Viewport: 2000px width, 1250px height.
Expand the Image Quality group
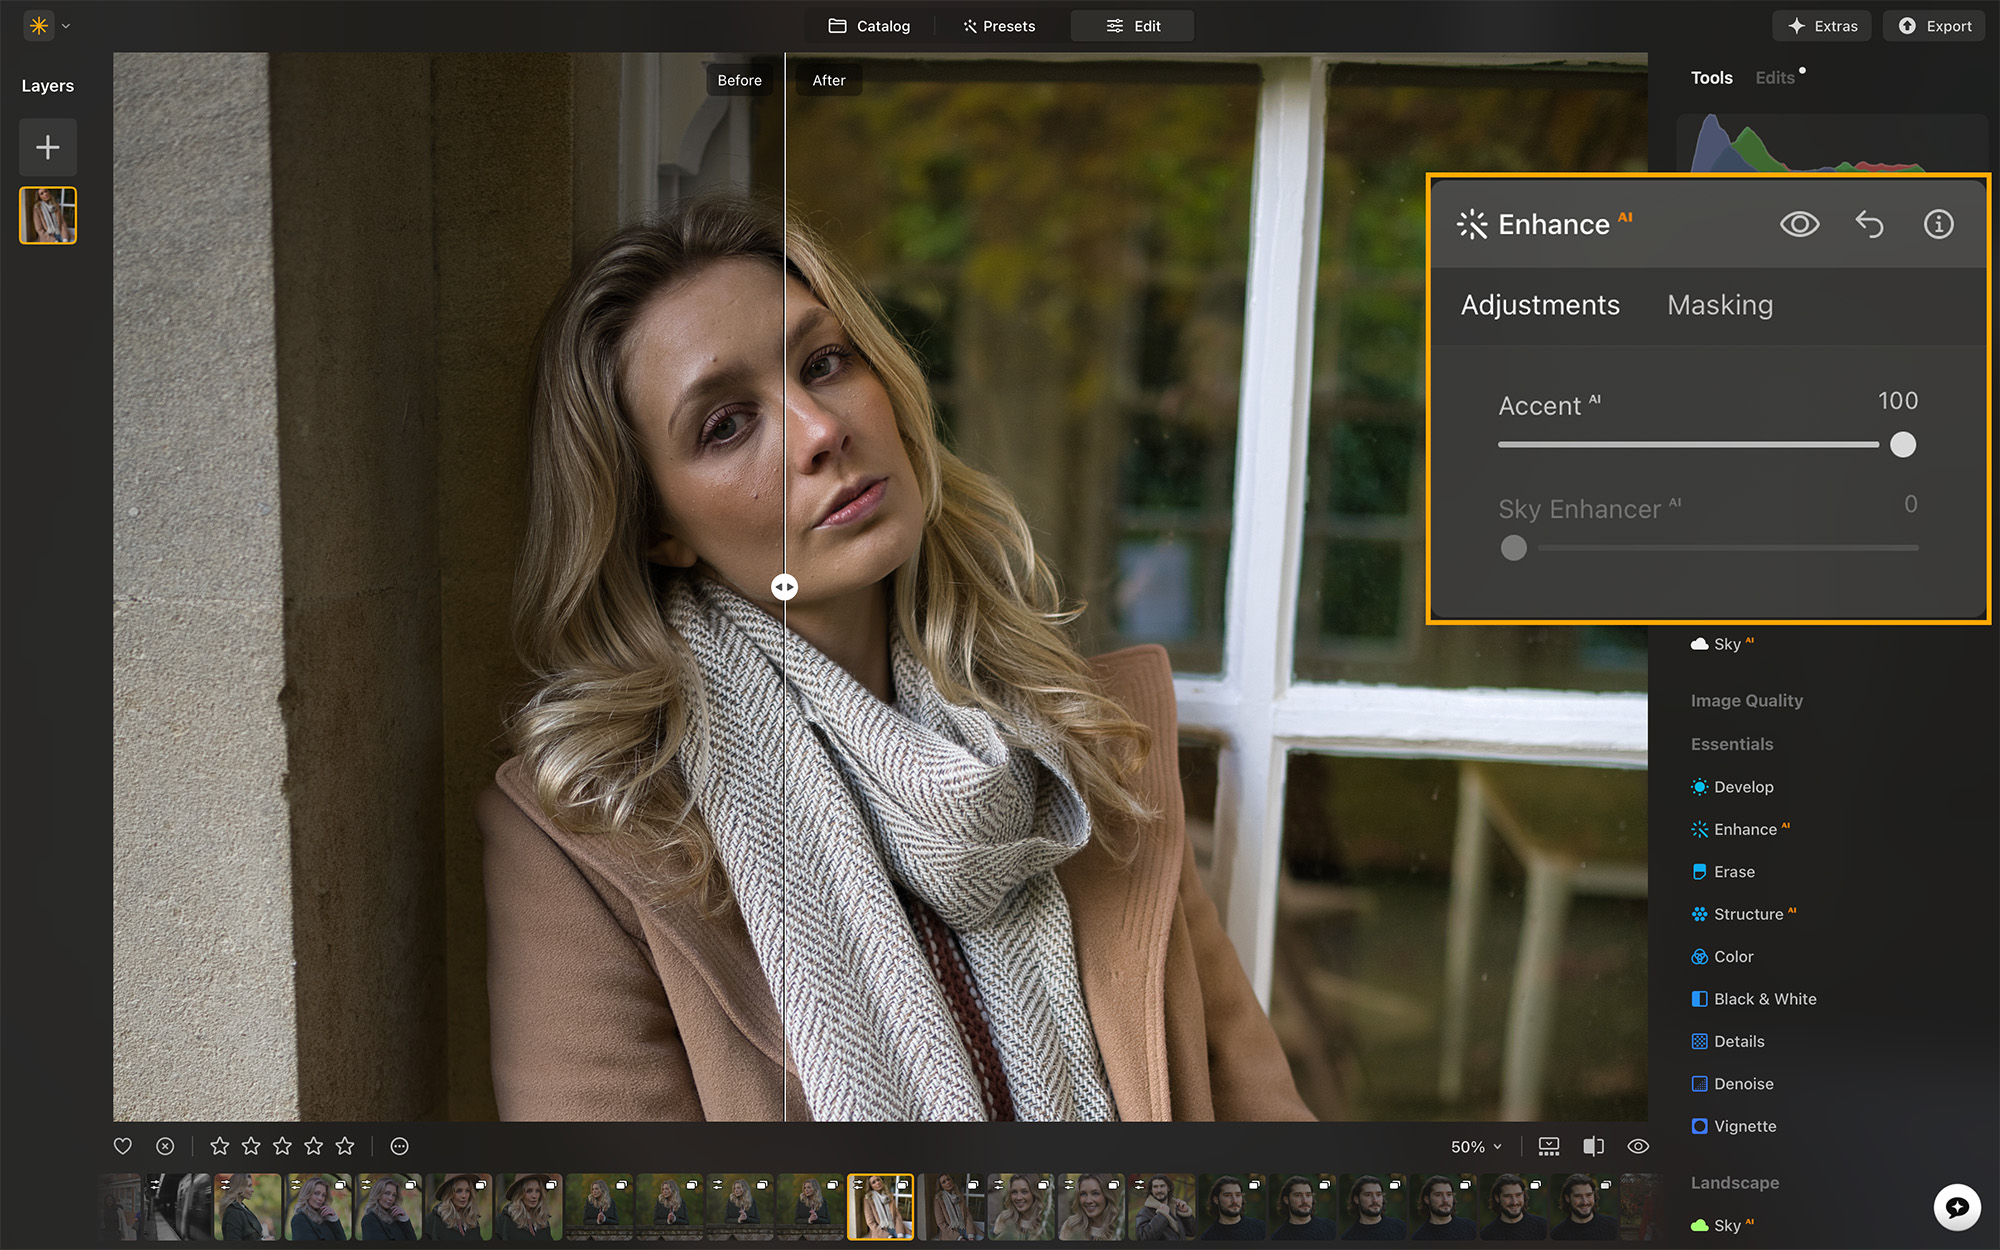[1747, 701]
